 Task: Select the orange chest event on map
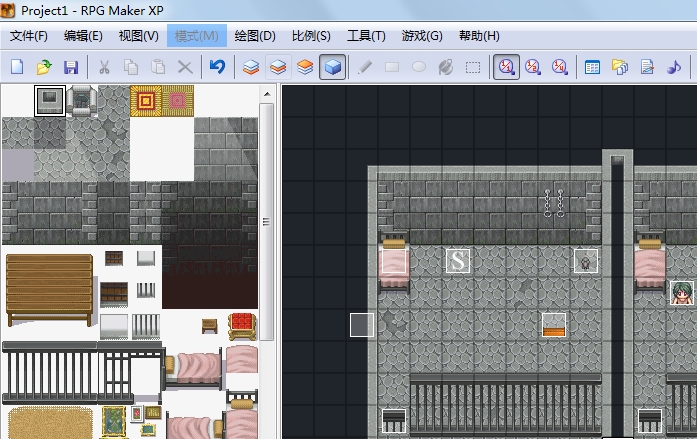[x=554, y=325]
